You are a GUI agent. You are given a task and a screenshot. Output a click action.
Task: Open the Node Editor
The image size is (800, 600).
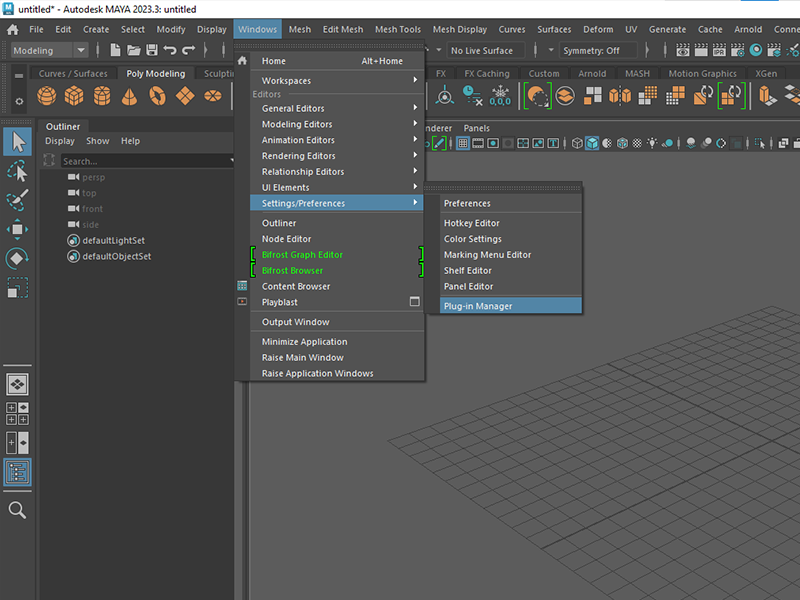pos(337,239)
